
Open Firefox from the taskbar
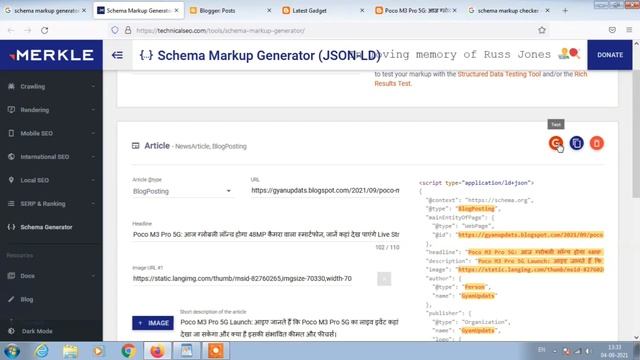click(157, 351)
